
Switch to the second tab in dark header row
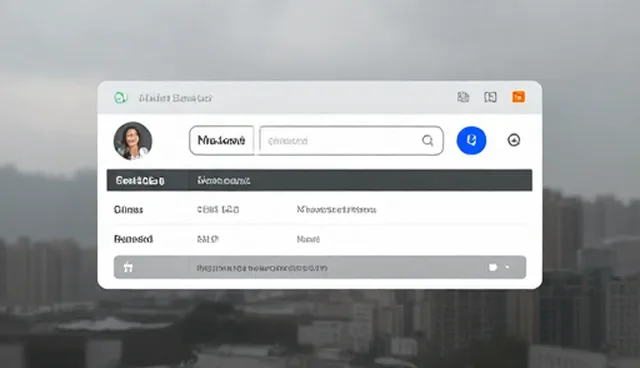coord(223,180)
